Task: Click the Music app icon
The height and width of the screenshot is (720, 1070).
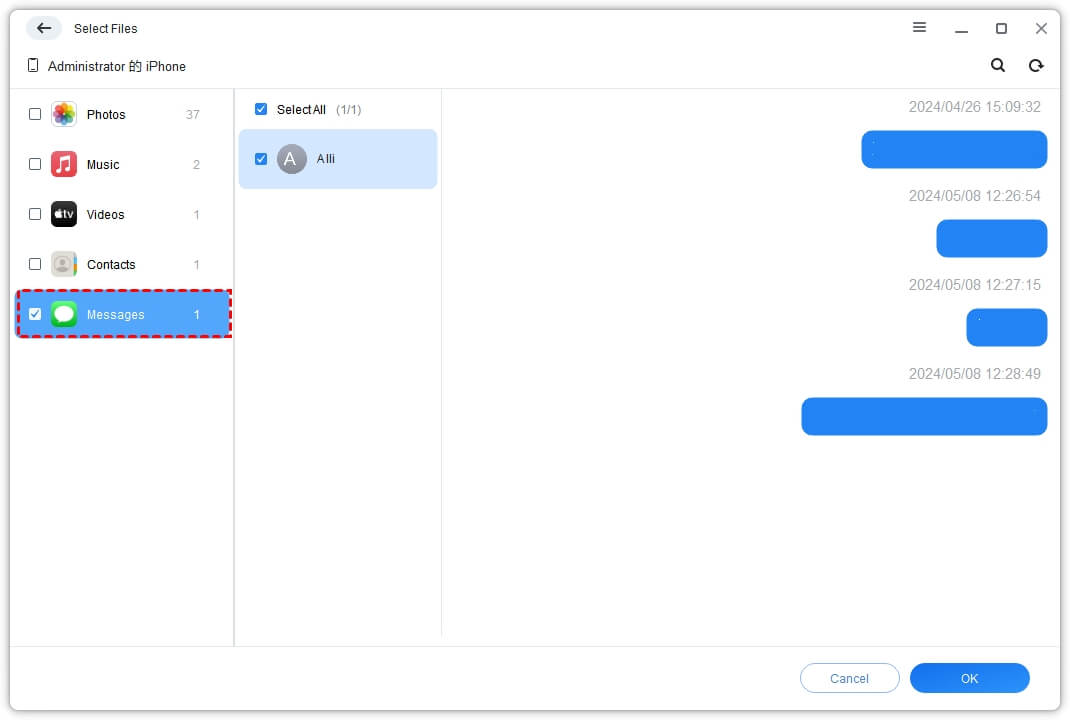Action: click(x=64, y=164)
